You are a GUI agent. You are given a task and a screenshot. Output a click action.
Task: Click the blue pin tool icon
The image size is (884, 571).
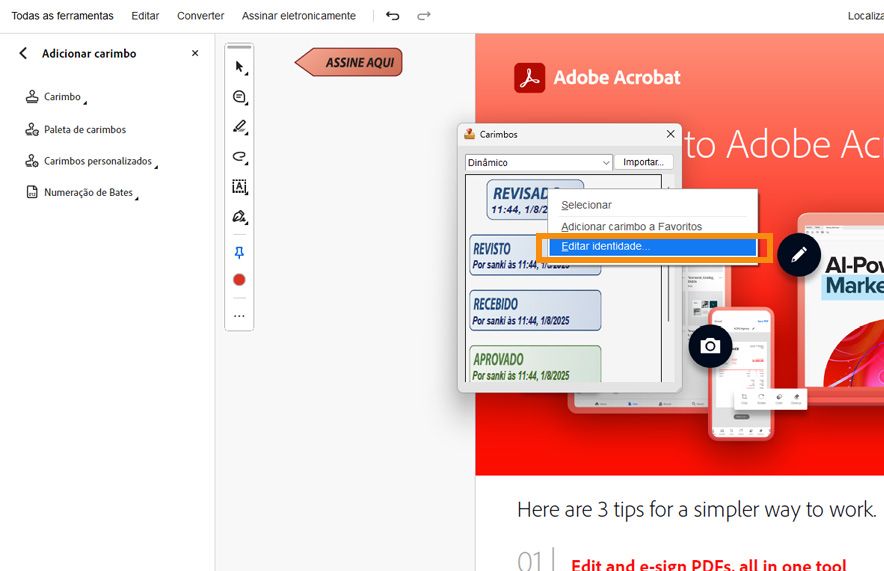pos(239,253)
